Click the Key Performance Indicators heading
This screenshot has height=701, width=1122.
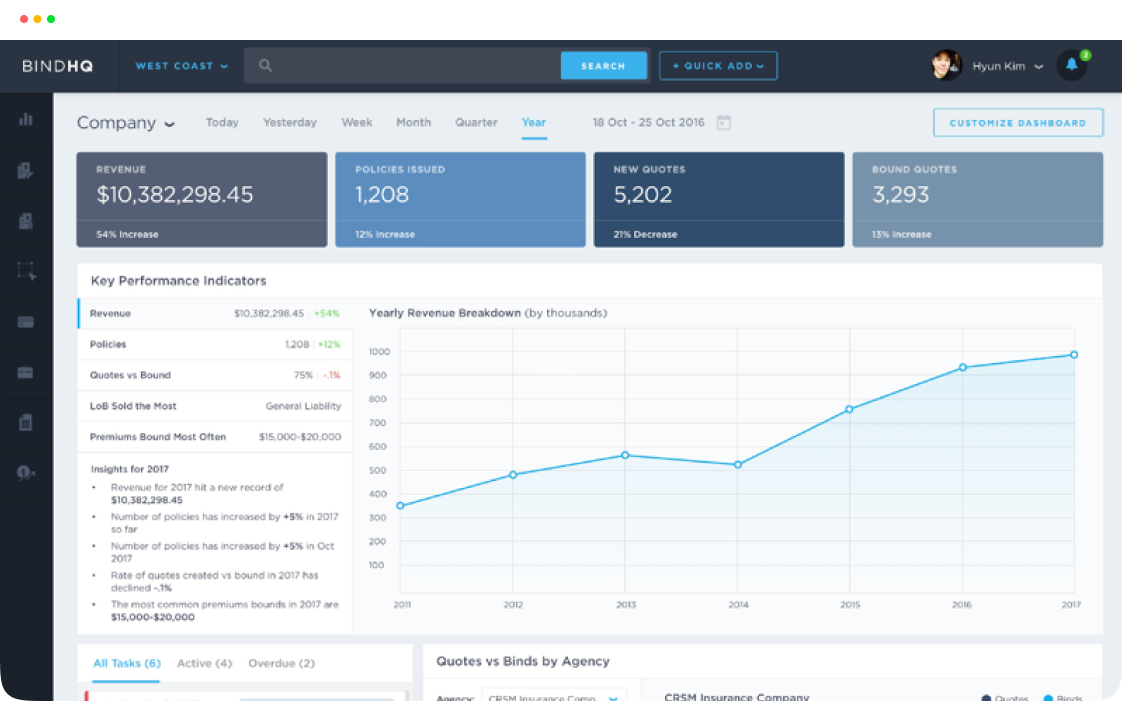[178, 280]
